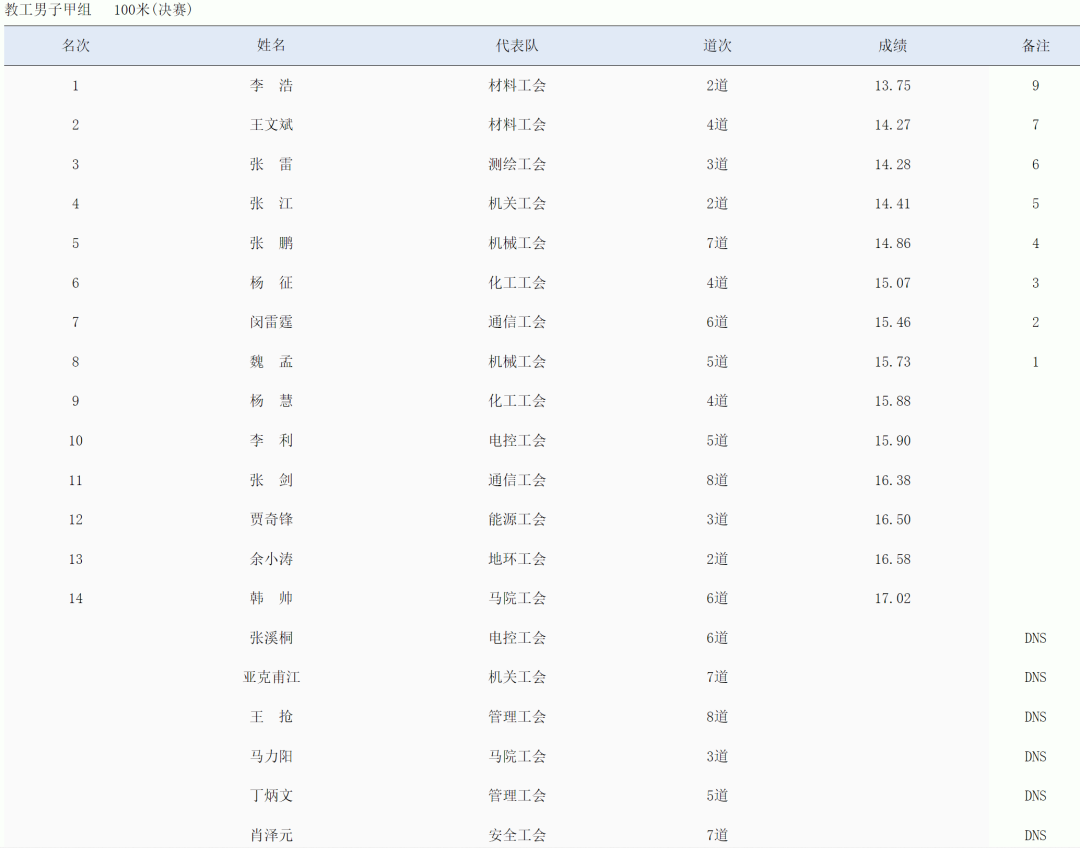Click the score 14.41
Image resolution: width=1080 pixels, height=848 pixels.
pyautogui.click(x=892, y=204)
